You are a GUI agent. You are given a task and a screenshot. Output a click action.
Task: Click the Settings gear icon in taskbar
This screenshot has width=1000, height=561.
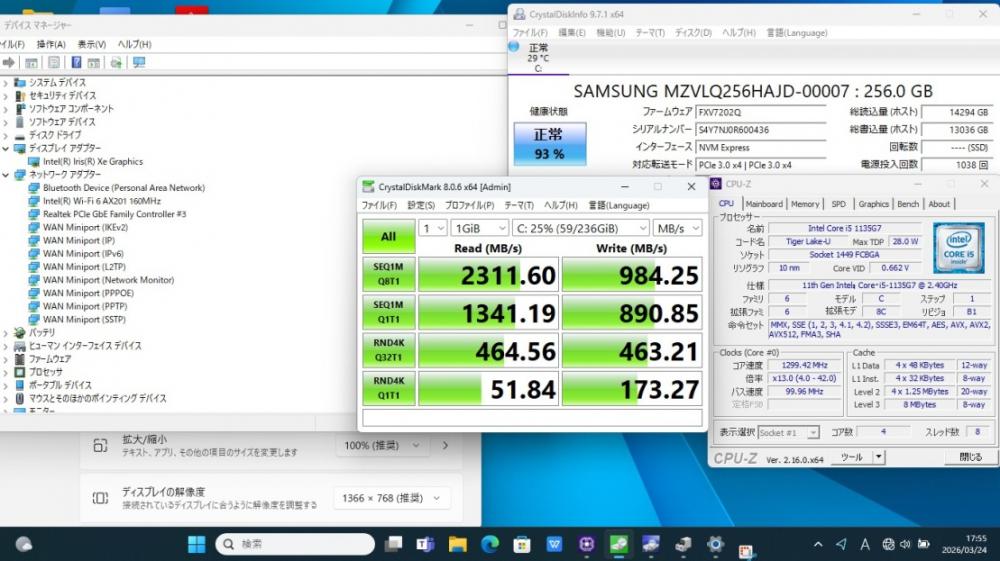tap(715, 544)
